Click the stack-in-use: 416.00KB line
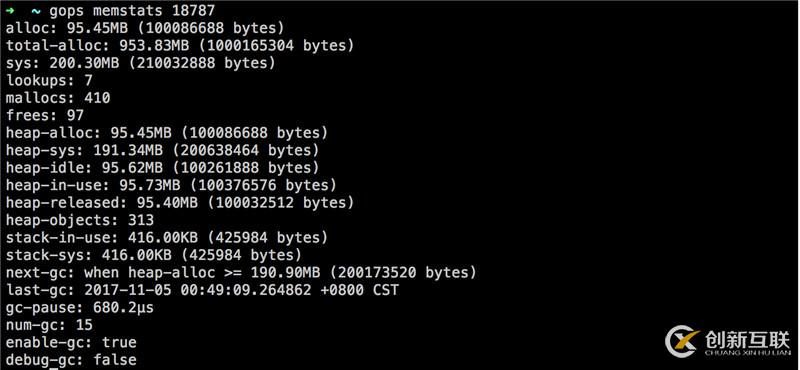Image resolution: width=800 pixels, height=370 pixels. point(167,237)
